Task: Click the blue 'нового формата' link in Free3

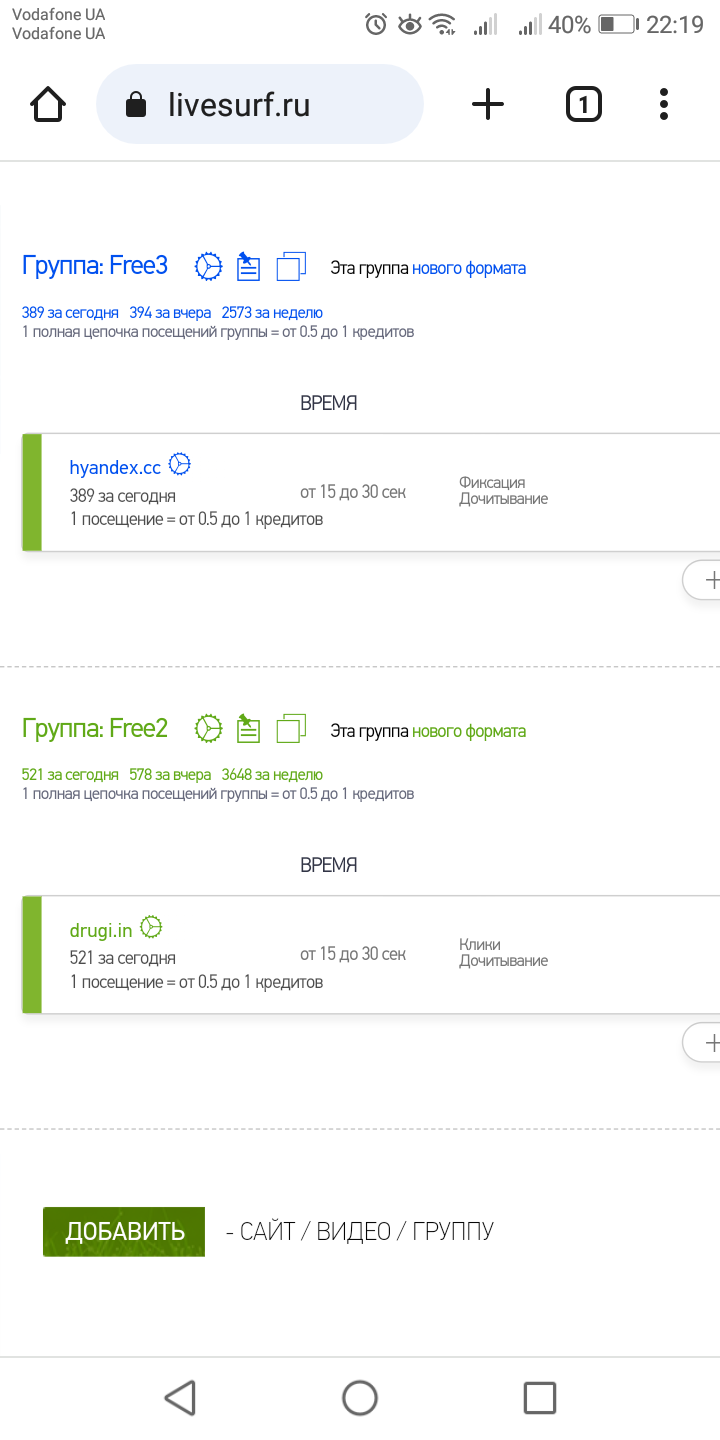Action: pyautogui.click(x=469, y=268)
